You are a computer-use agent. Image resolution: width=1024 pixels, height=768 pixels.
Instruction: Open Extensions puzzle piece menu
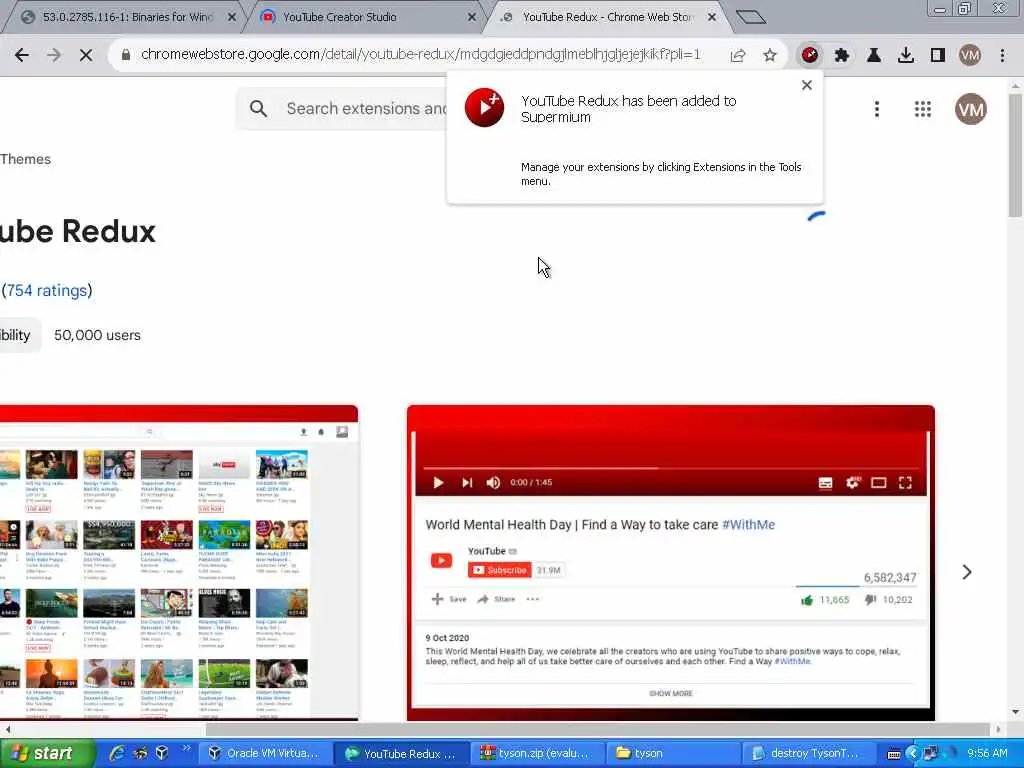pyautogui.click(x=842, y=56)
